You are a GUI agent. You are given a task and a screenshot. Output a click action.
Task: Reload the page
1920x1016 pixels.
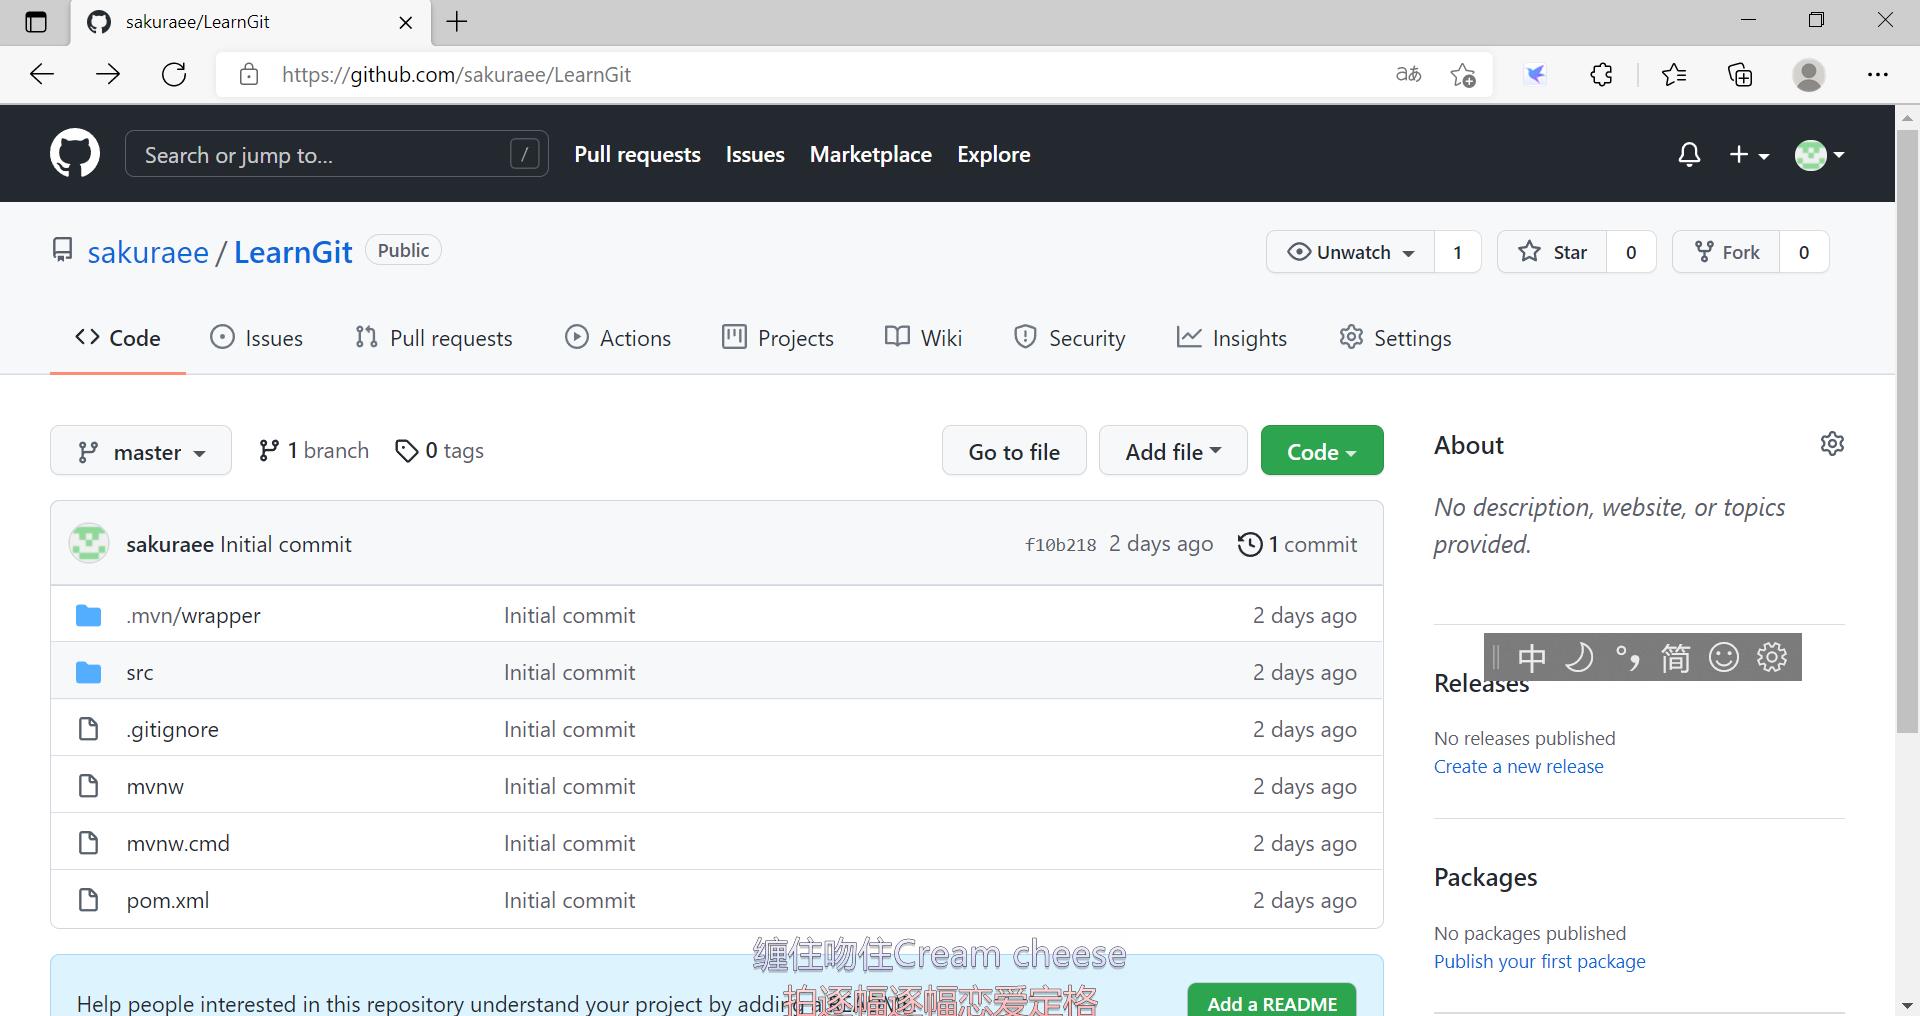[174, 74]
